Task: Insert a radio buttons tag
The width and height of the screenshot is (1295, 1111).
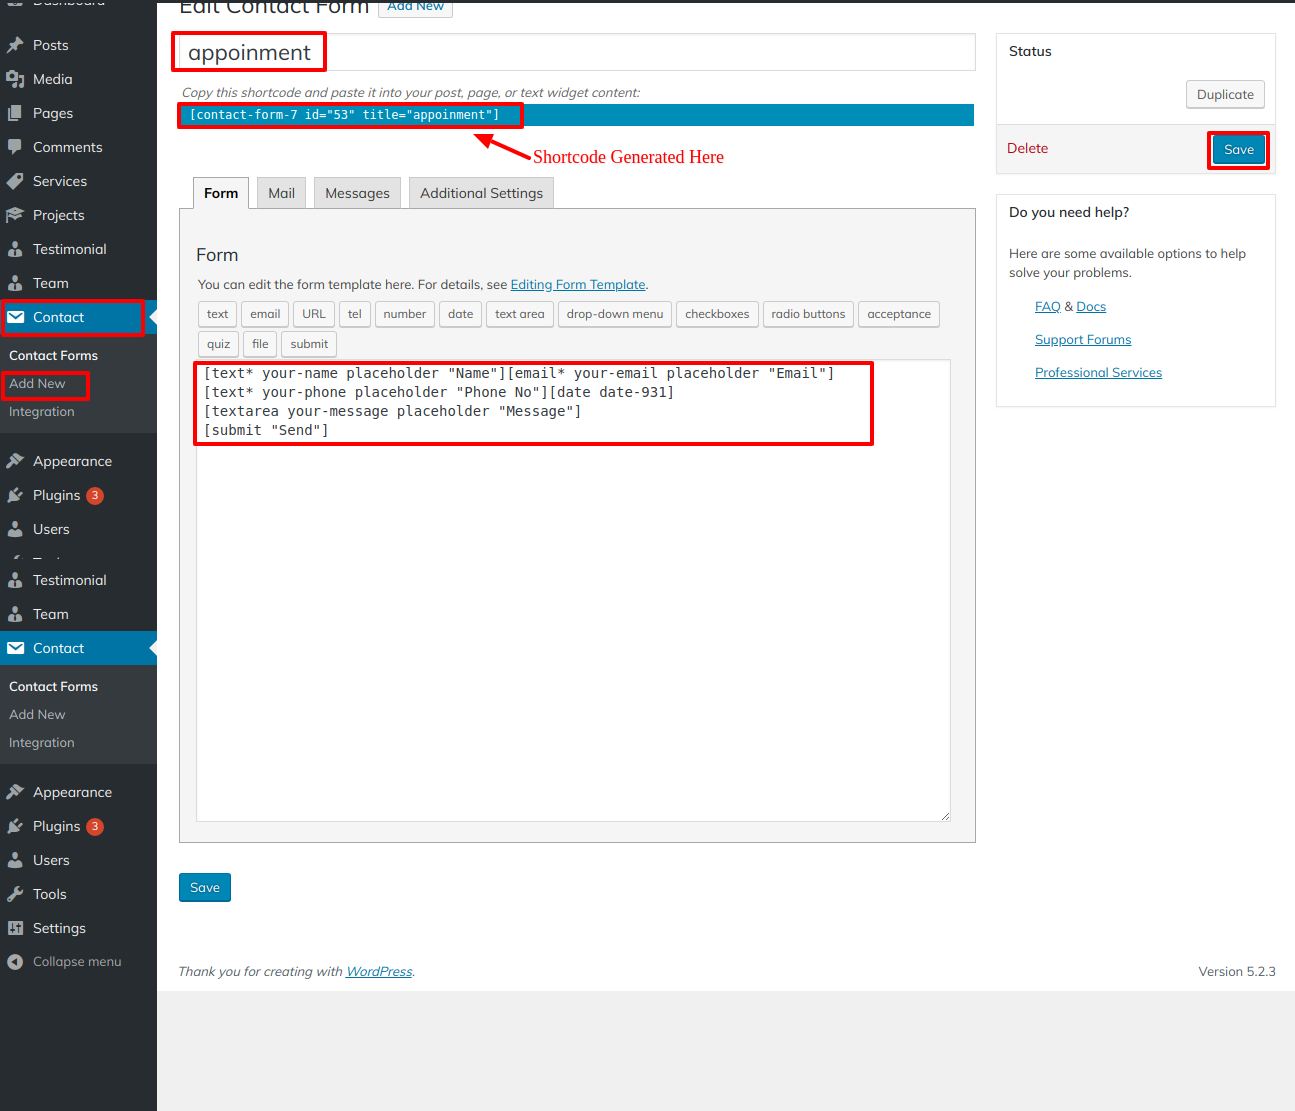Action: tap(808, 314)
